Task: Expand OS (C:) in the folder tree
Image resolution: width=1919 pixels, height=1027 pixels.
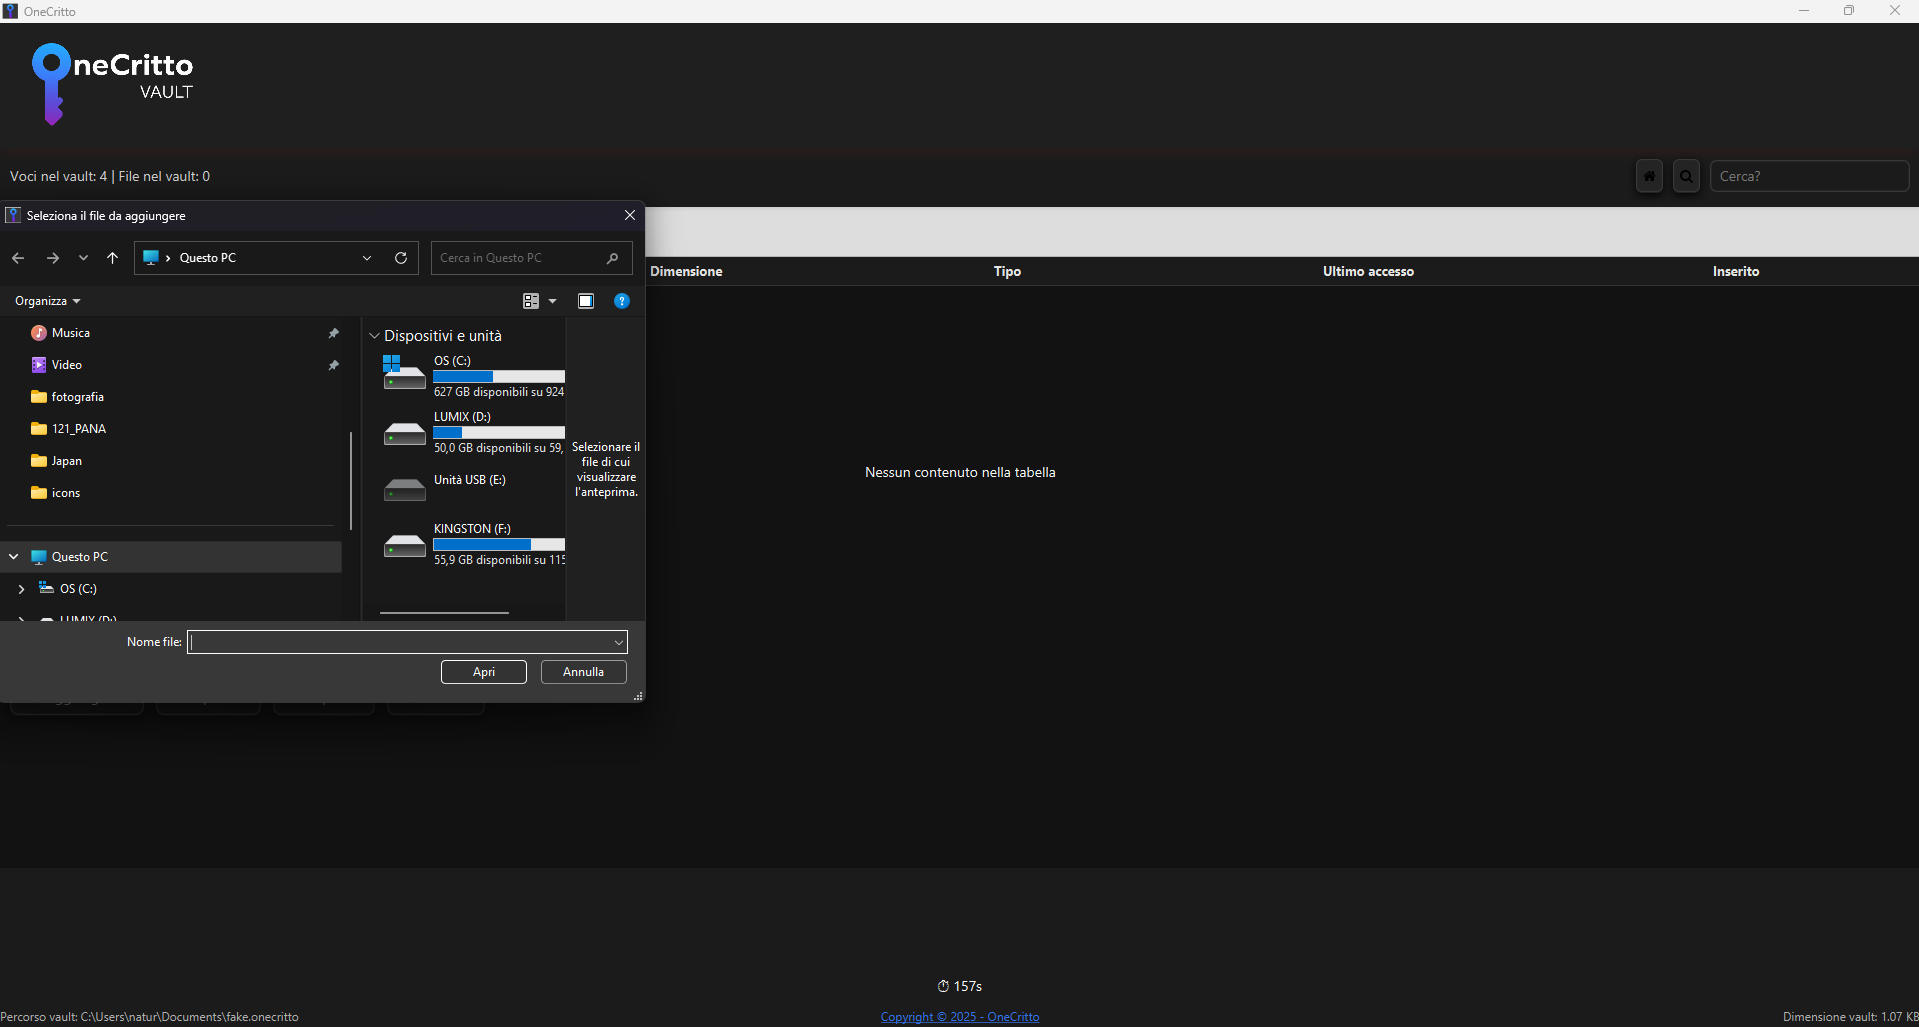Action: [x=20, y=588]
